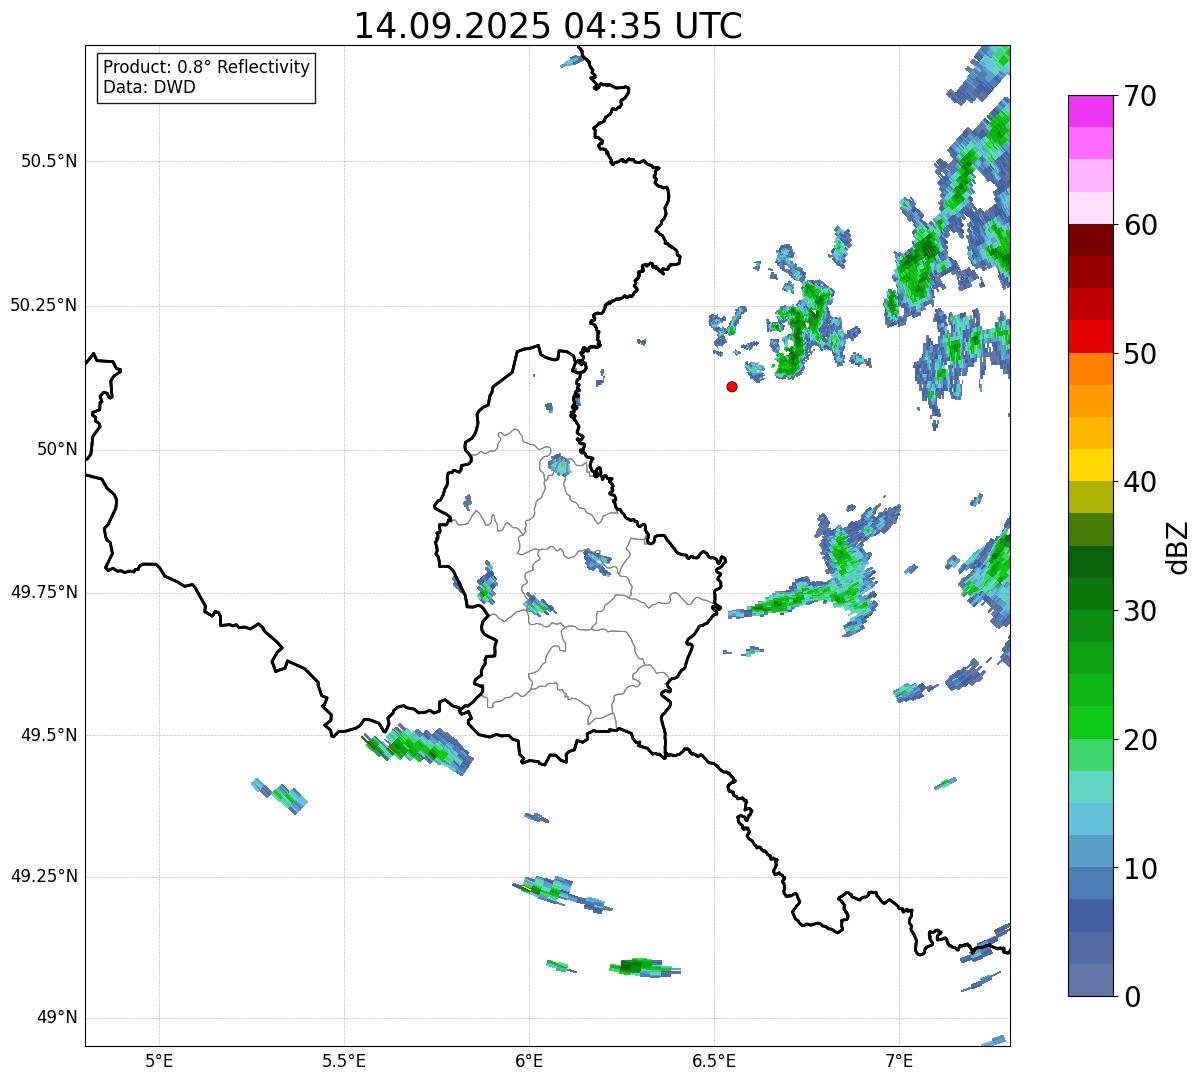This screenshot has width=1202, height=1081.
Task: Click the olive colorbar segment below 40
Action: (x=1091, y=497)
